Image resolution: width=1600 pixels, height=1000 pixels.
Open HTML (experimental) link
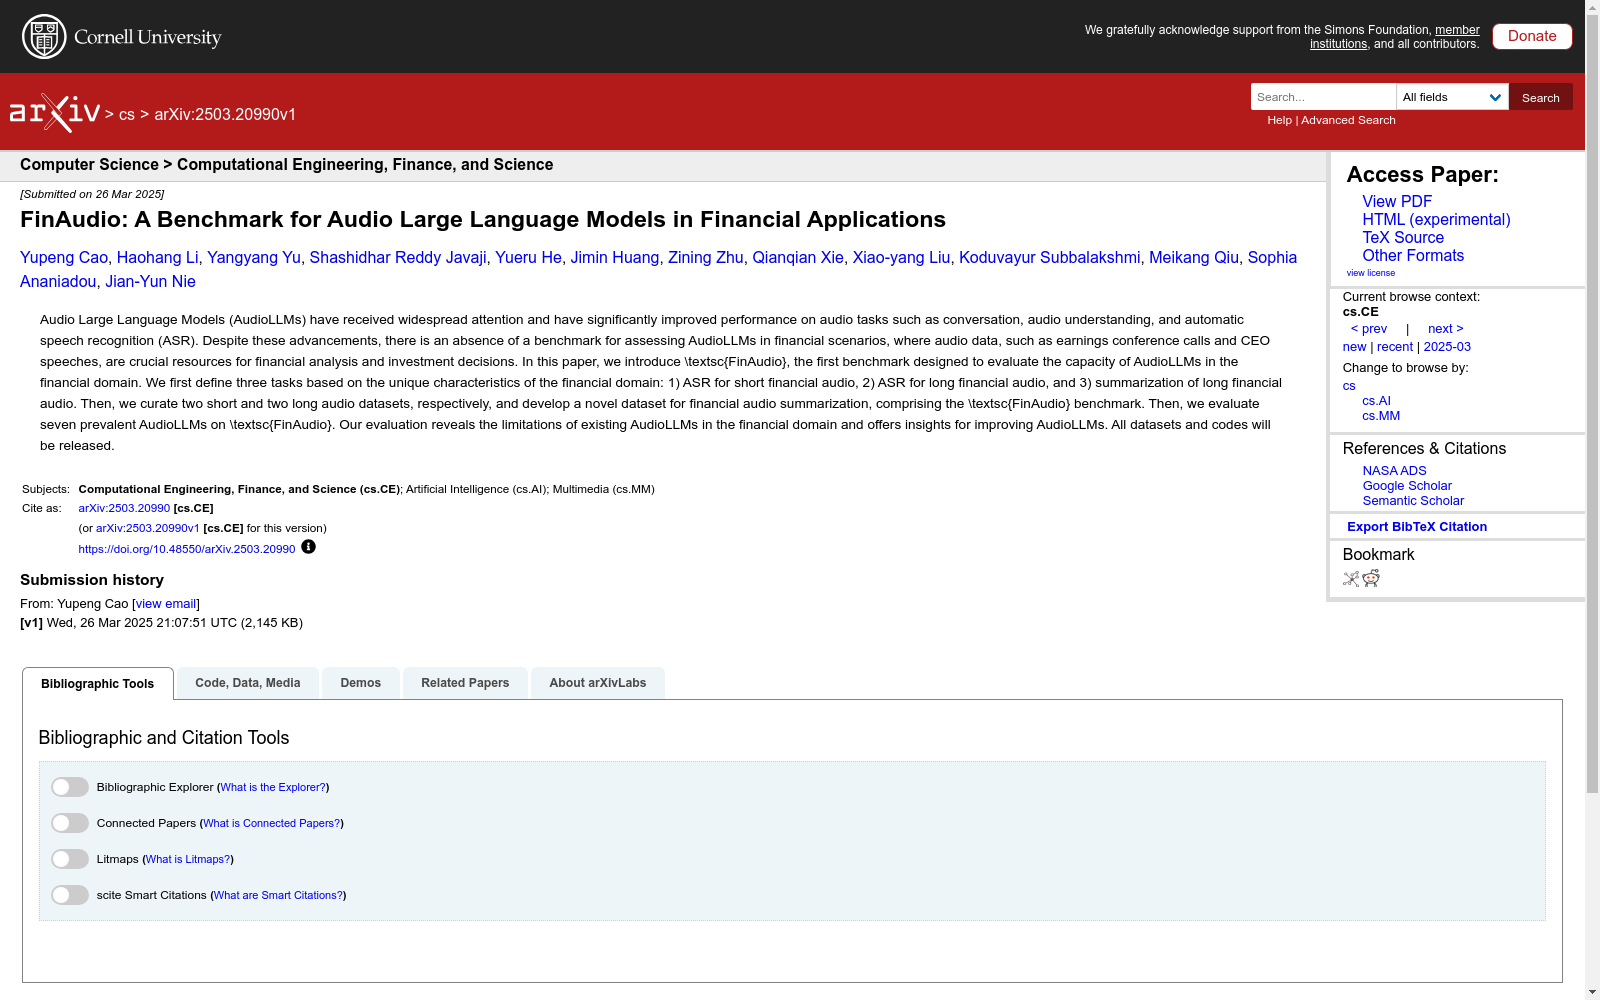coord(1436,219)
